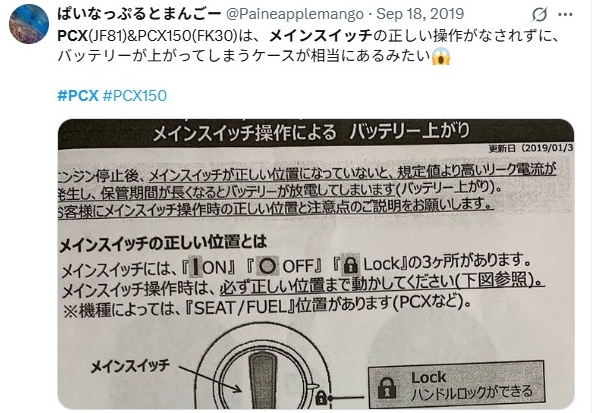Click the small padlock on the switch dial
The image size is (594, 413).
(x=321, y=397)
